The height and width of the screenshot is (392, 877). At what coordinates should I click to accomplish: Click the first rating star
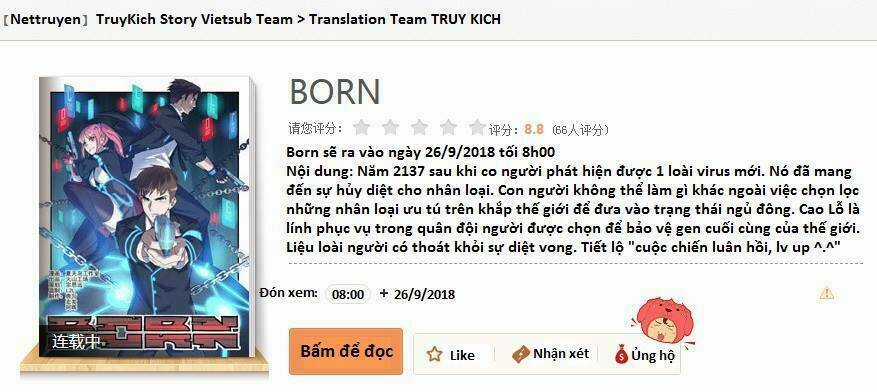(x=362, y=127)
